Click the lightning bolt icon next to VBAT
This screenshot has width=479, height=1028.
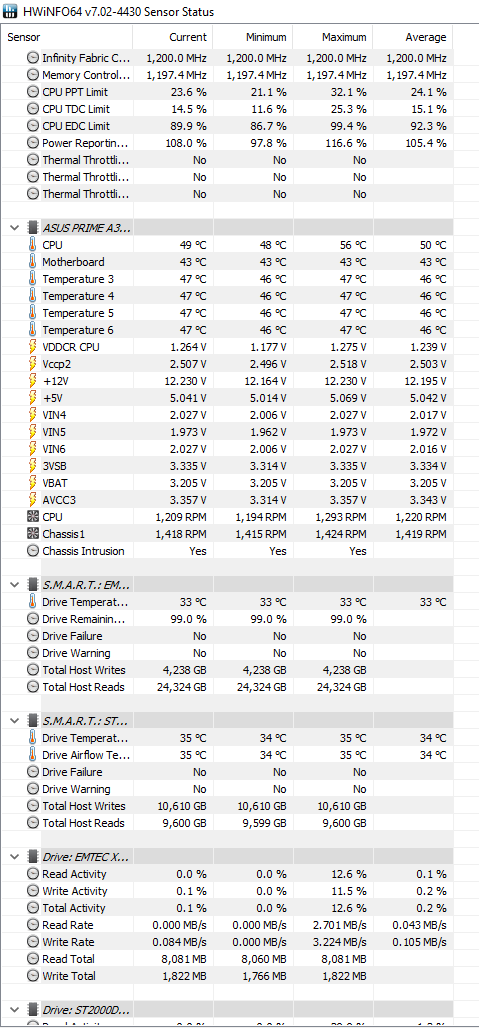(33, 483)
